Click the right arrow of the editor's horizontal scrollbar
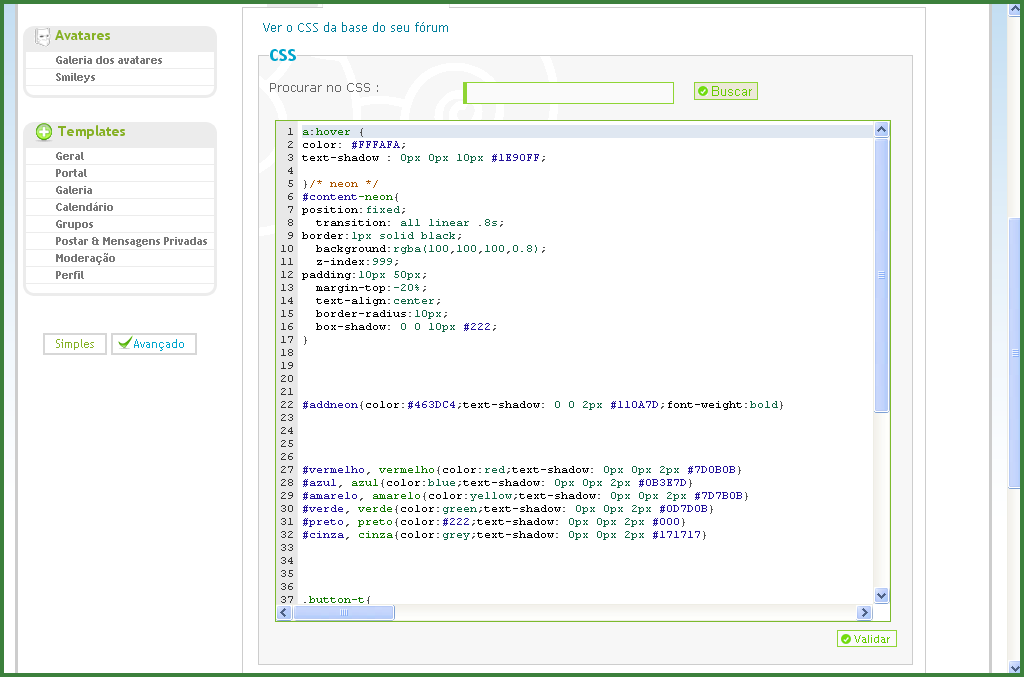1024x677 pixels. pyautogui.click(x=864, y=612)
